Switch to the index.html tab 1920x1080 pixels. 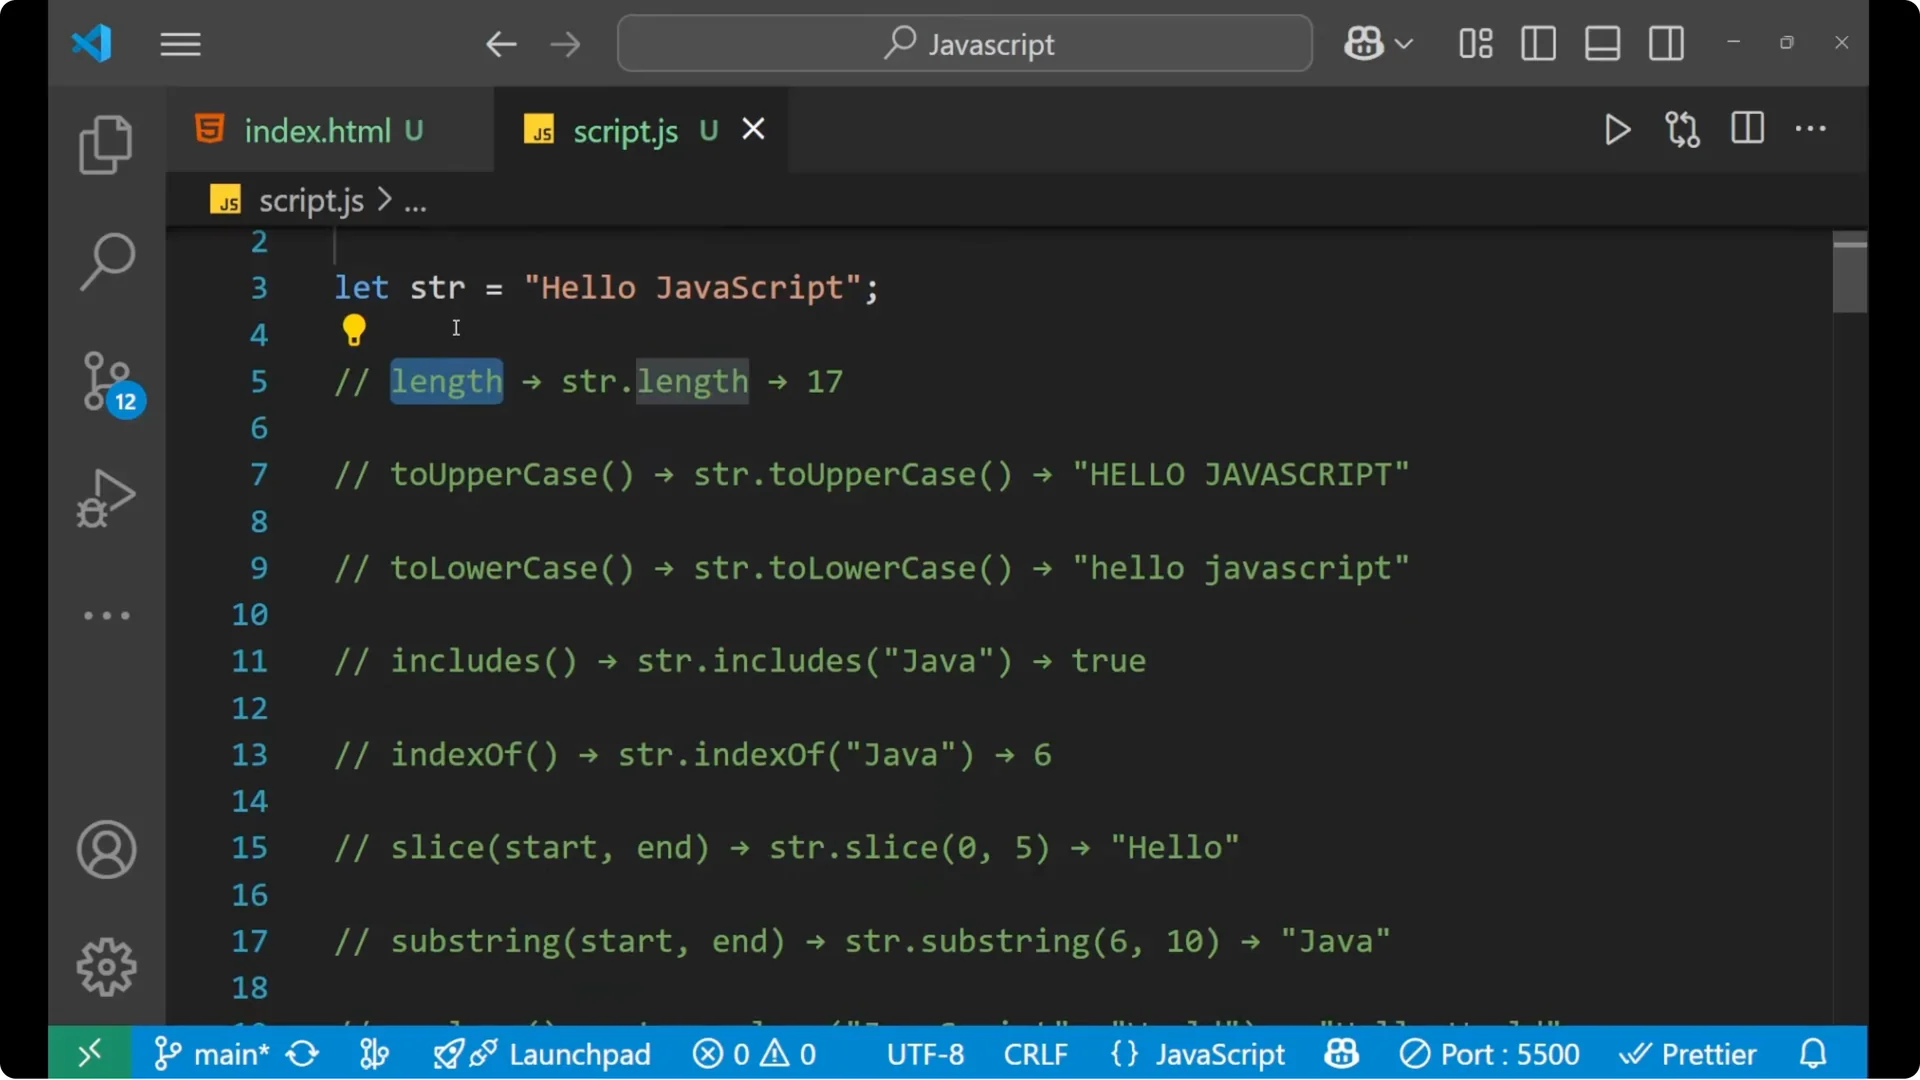pyautogui.click(x=318, y=129)
